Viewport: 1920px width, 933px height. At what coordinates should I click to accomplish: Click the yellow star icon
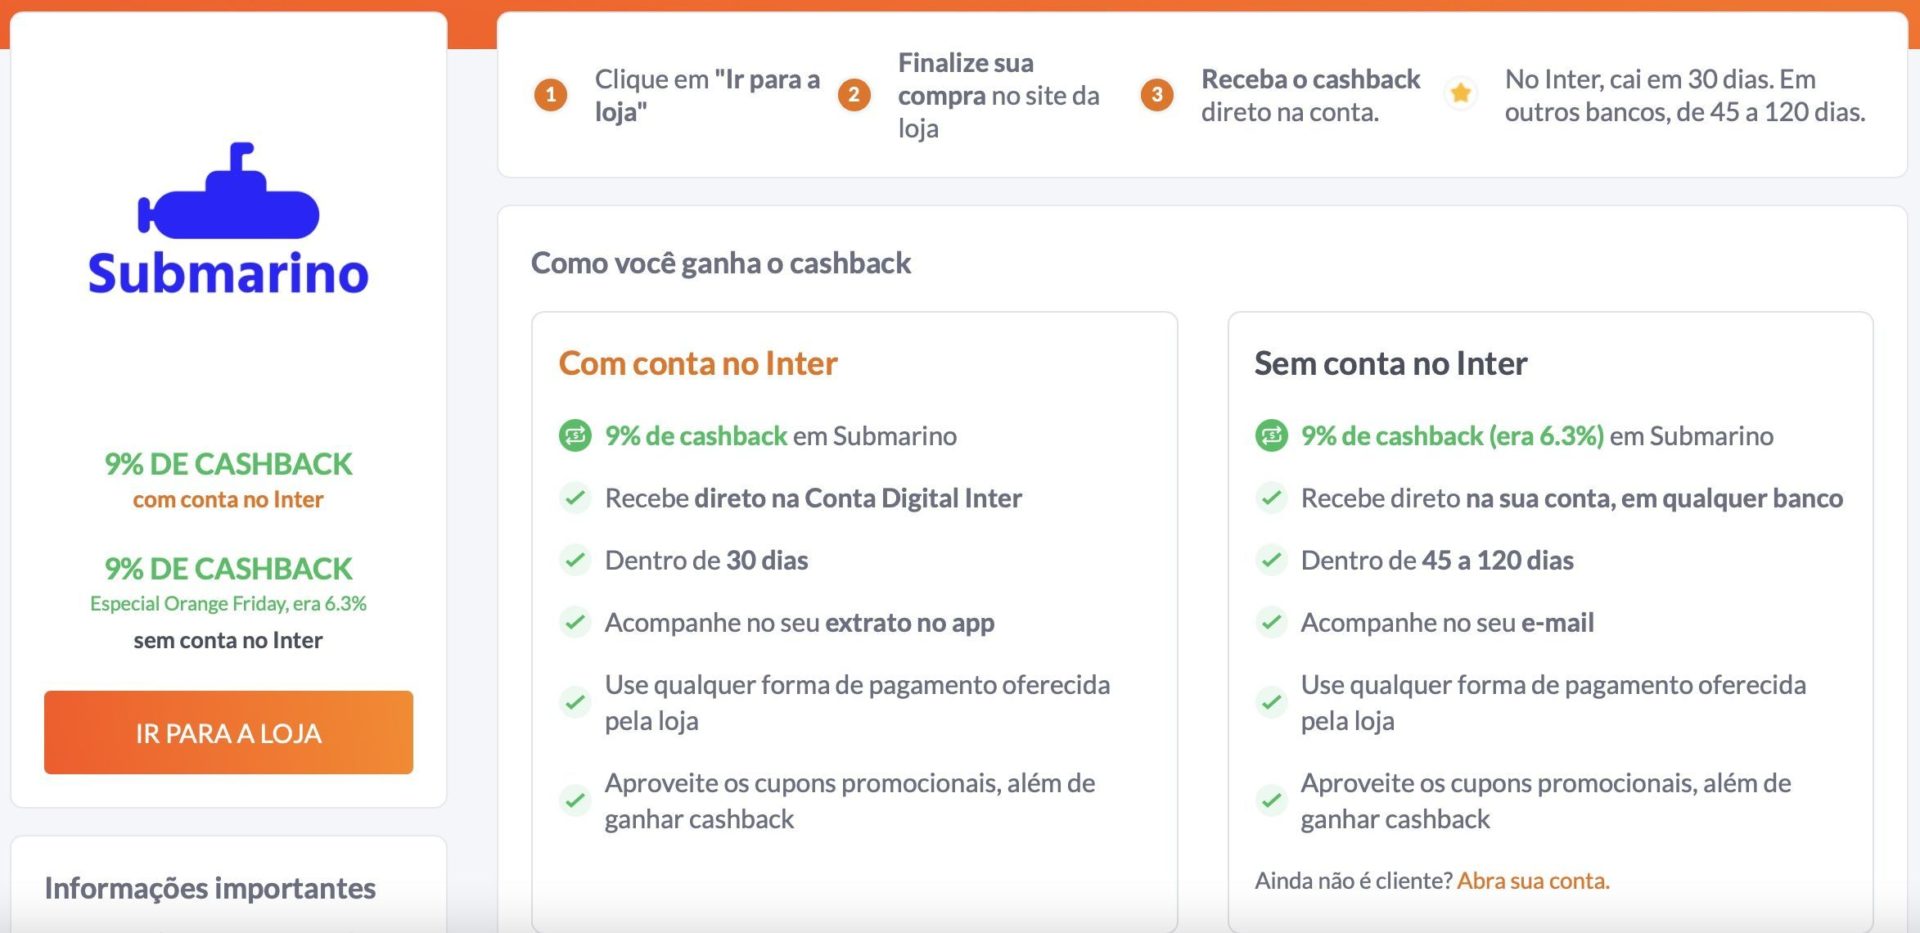point(1461,94)
